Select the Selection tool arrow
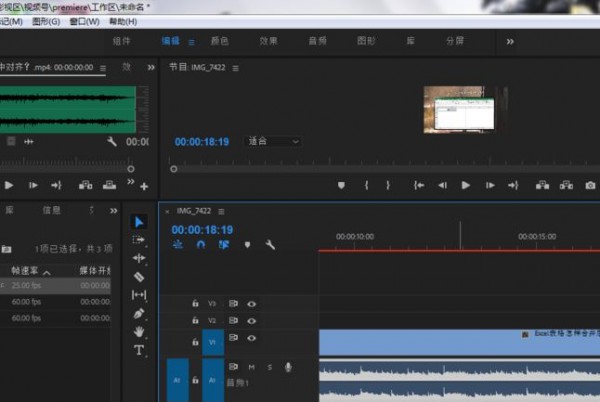Image resolution: width=600 pixels, height=402 pixels. pos(139,222)
